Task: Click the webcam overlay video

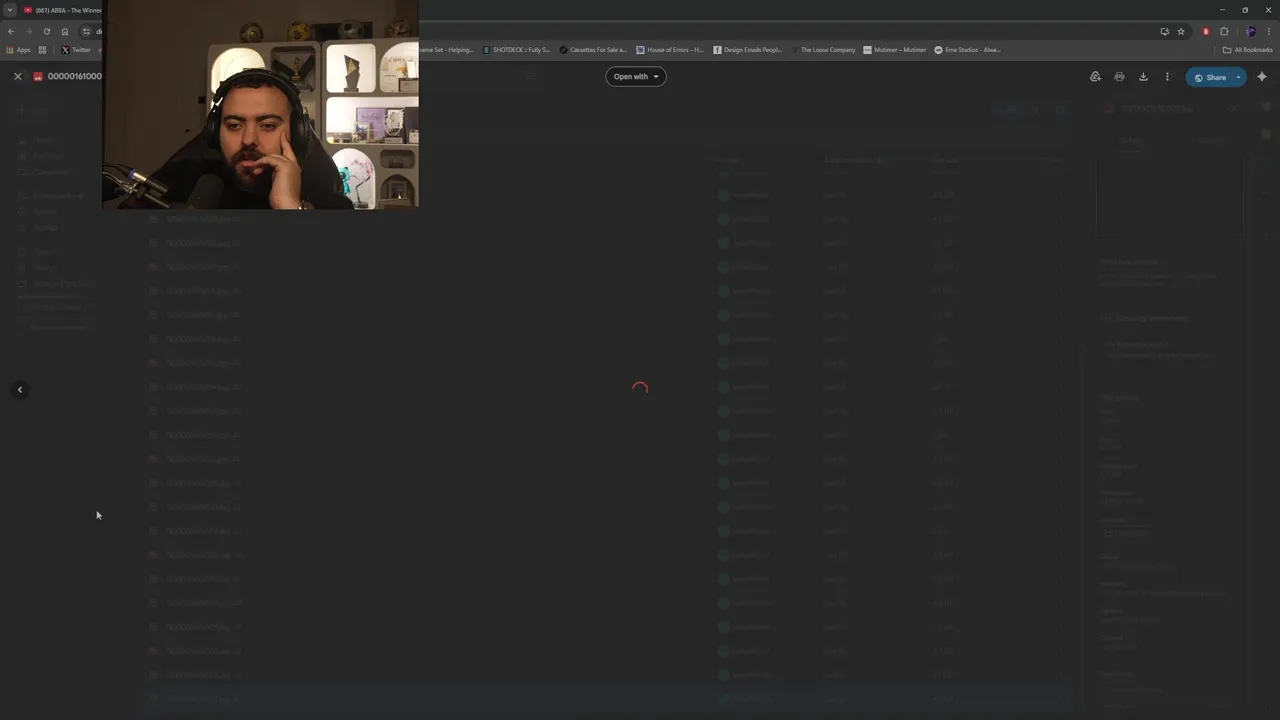Action: [261, 105]
